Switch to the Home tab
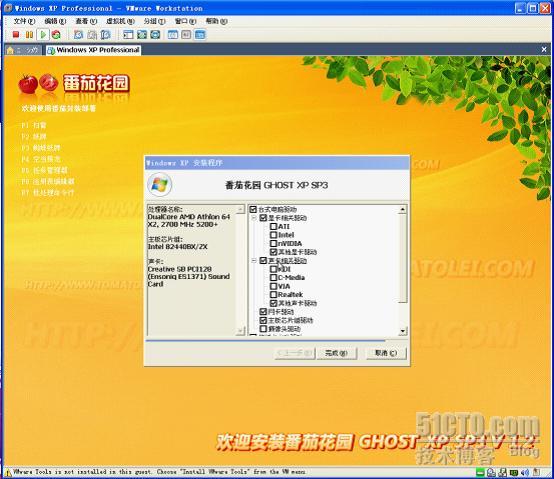This screenshot has height=479, width=554. pos(22,50)
